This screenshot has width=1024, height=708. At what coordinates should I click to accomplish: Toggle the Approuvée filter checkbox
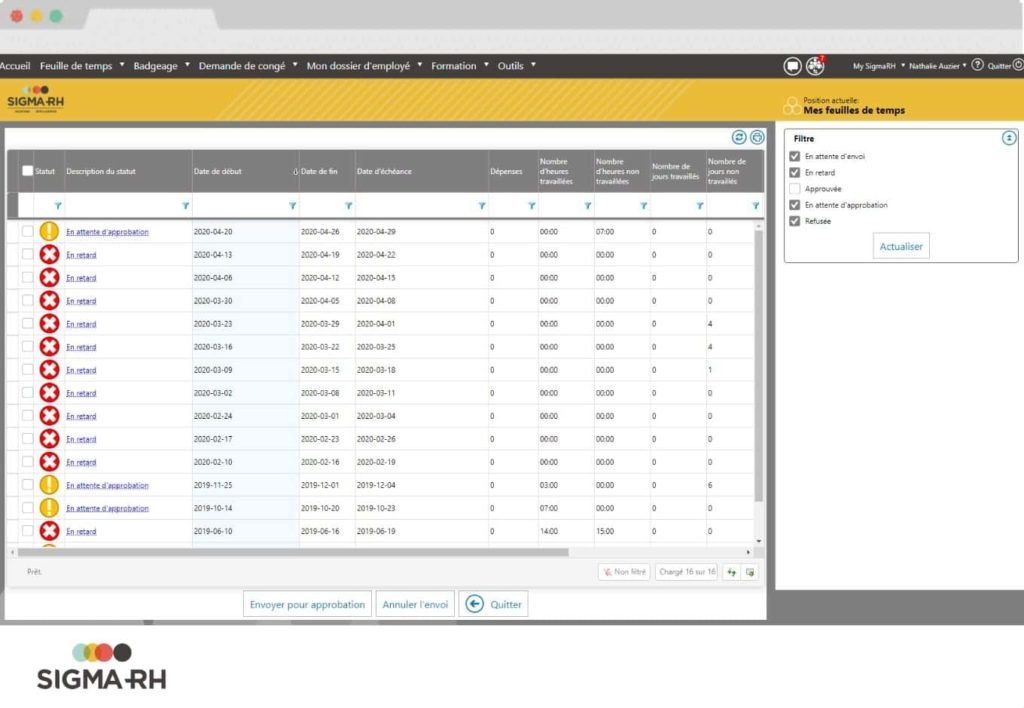point(794,189)
